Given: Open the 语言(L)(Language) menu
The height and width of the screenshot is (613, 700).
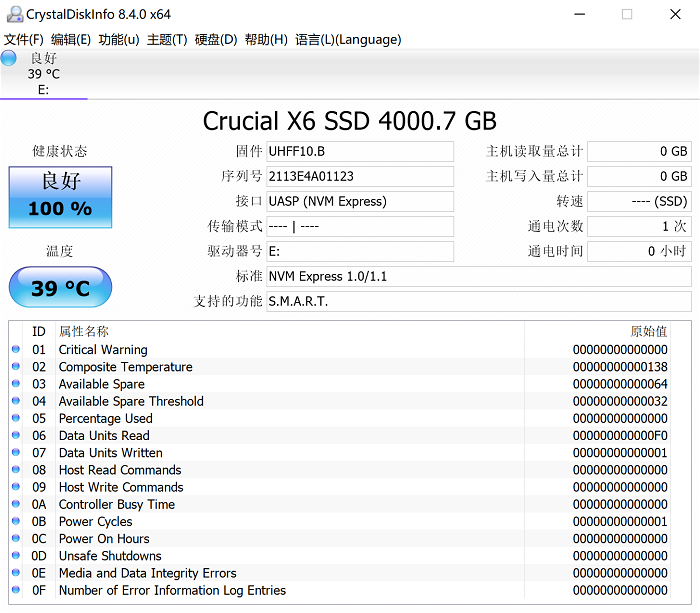Looking at the screenshot, I should coord(348,40).
